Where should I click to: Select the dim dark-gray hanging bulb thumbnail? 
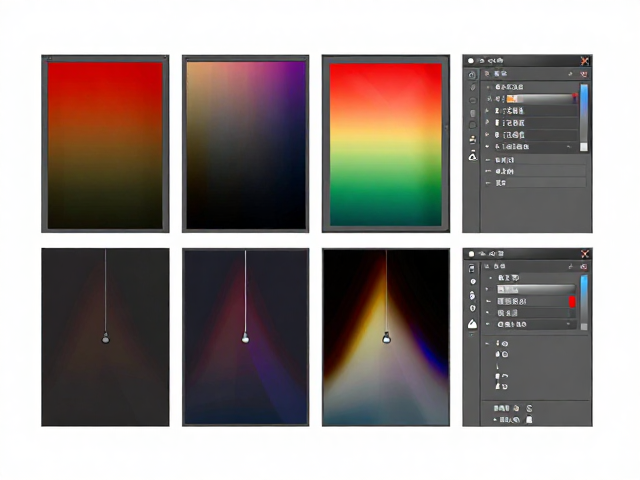[x=105, y=337]
